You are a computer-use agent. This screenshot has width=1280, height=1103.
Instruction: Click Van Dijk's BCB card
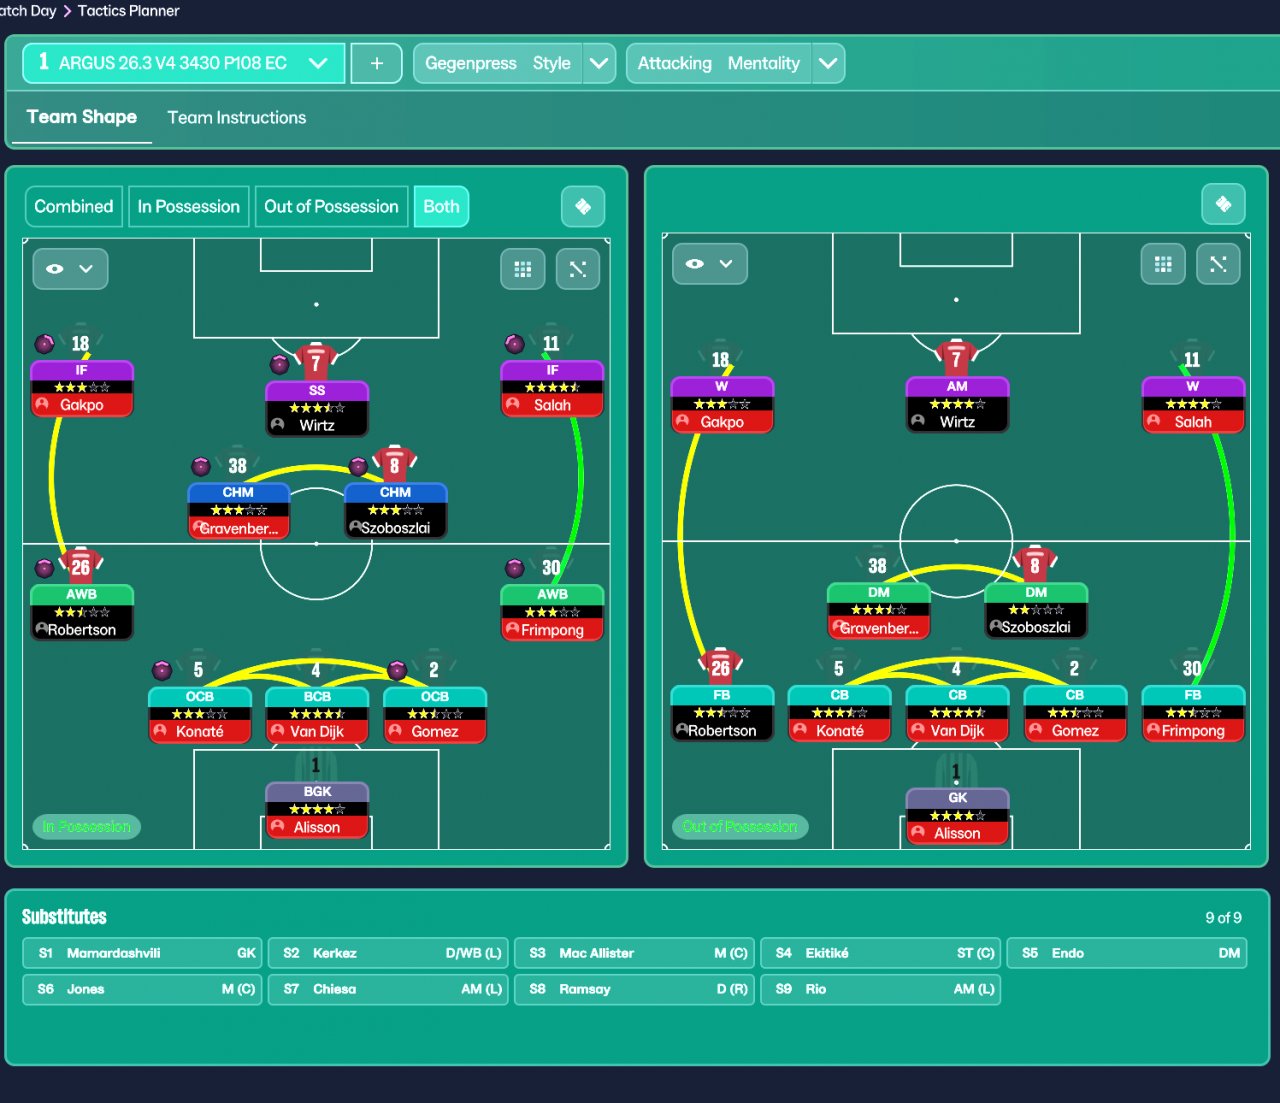317,714
